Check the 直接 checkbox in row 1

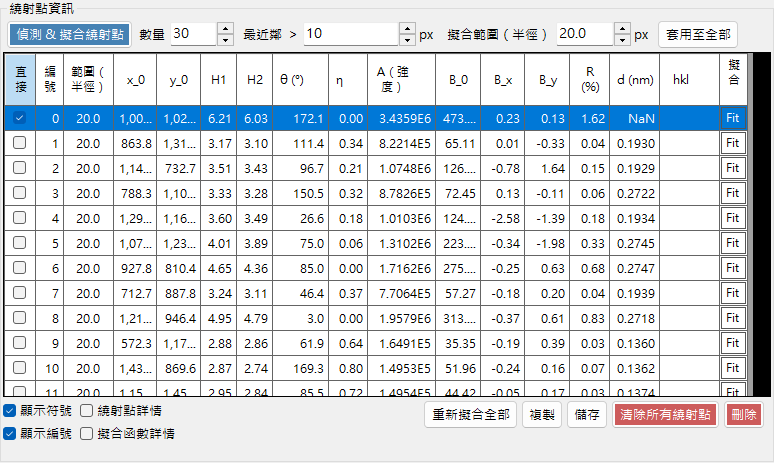(19, 143)
